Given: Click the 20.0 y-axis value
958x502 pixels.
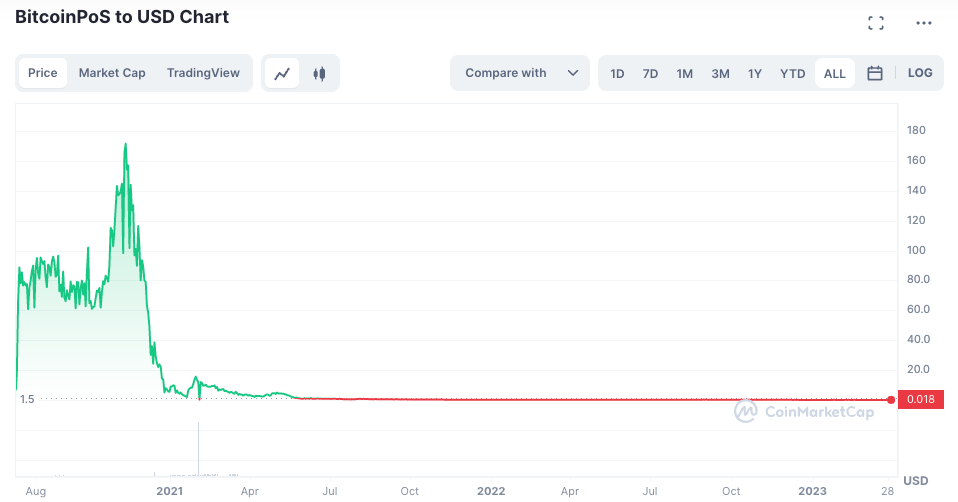Looking at the screenshot, I should [918, 369].
